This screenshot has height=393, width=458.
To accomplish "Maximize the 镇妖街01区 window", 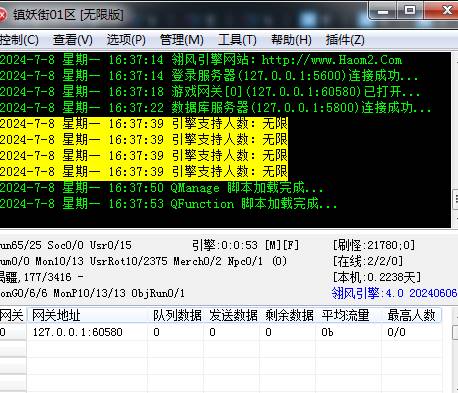I will click(x=410, y=11).
